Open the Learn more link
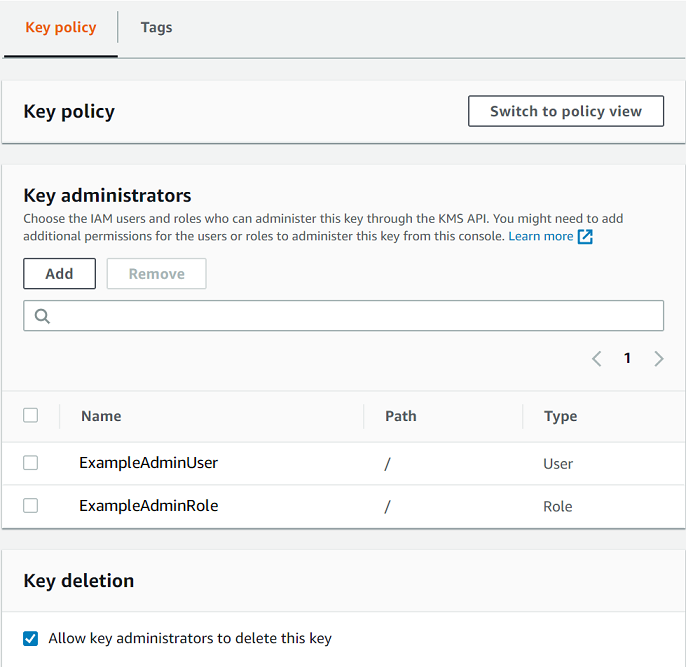The width and height of the screenshot is (686, 667). [x=540, y=236]
